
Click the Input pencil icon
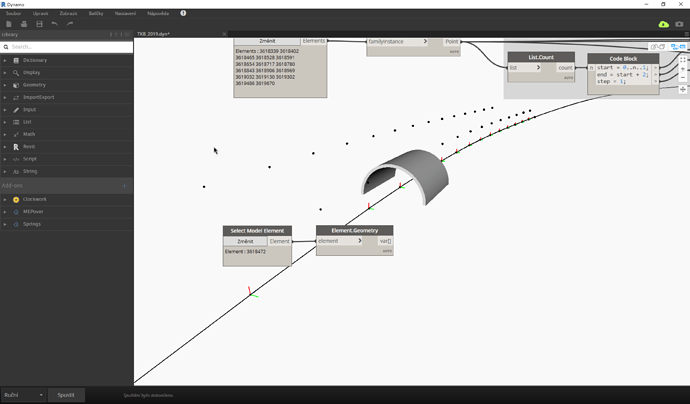pyautogui.click(x=16, y=110)
